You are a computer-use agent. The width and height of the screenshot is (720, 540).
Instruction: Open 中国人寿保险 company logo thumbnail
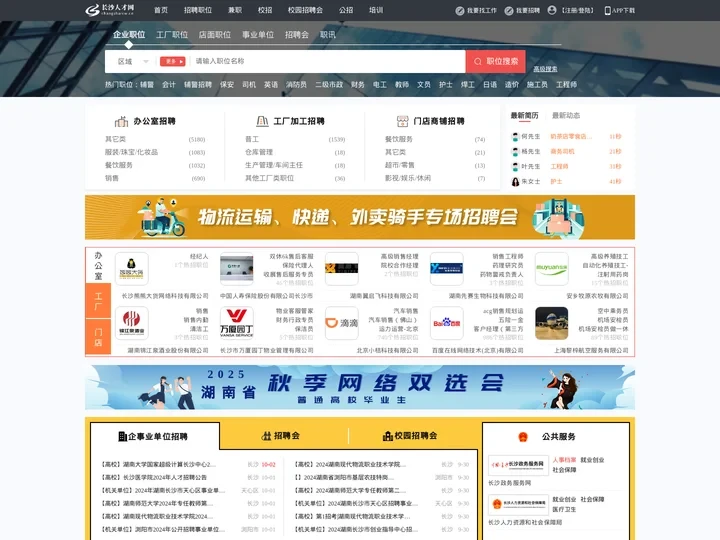pos(236,269)
